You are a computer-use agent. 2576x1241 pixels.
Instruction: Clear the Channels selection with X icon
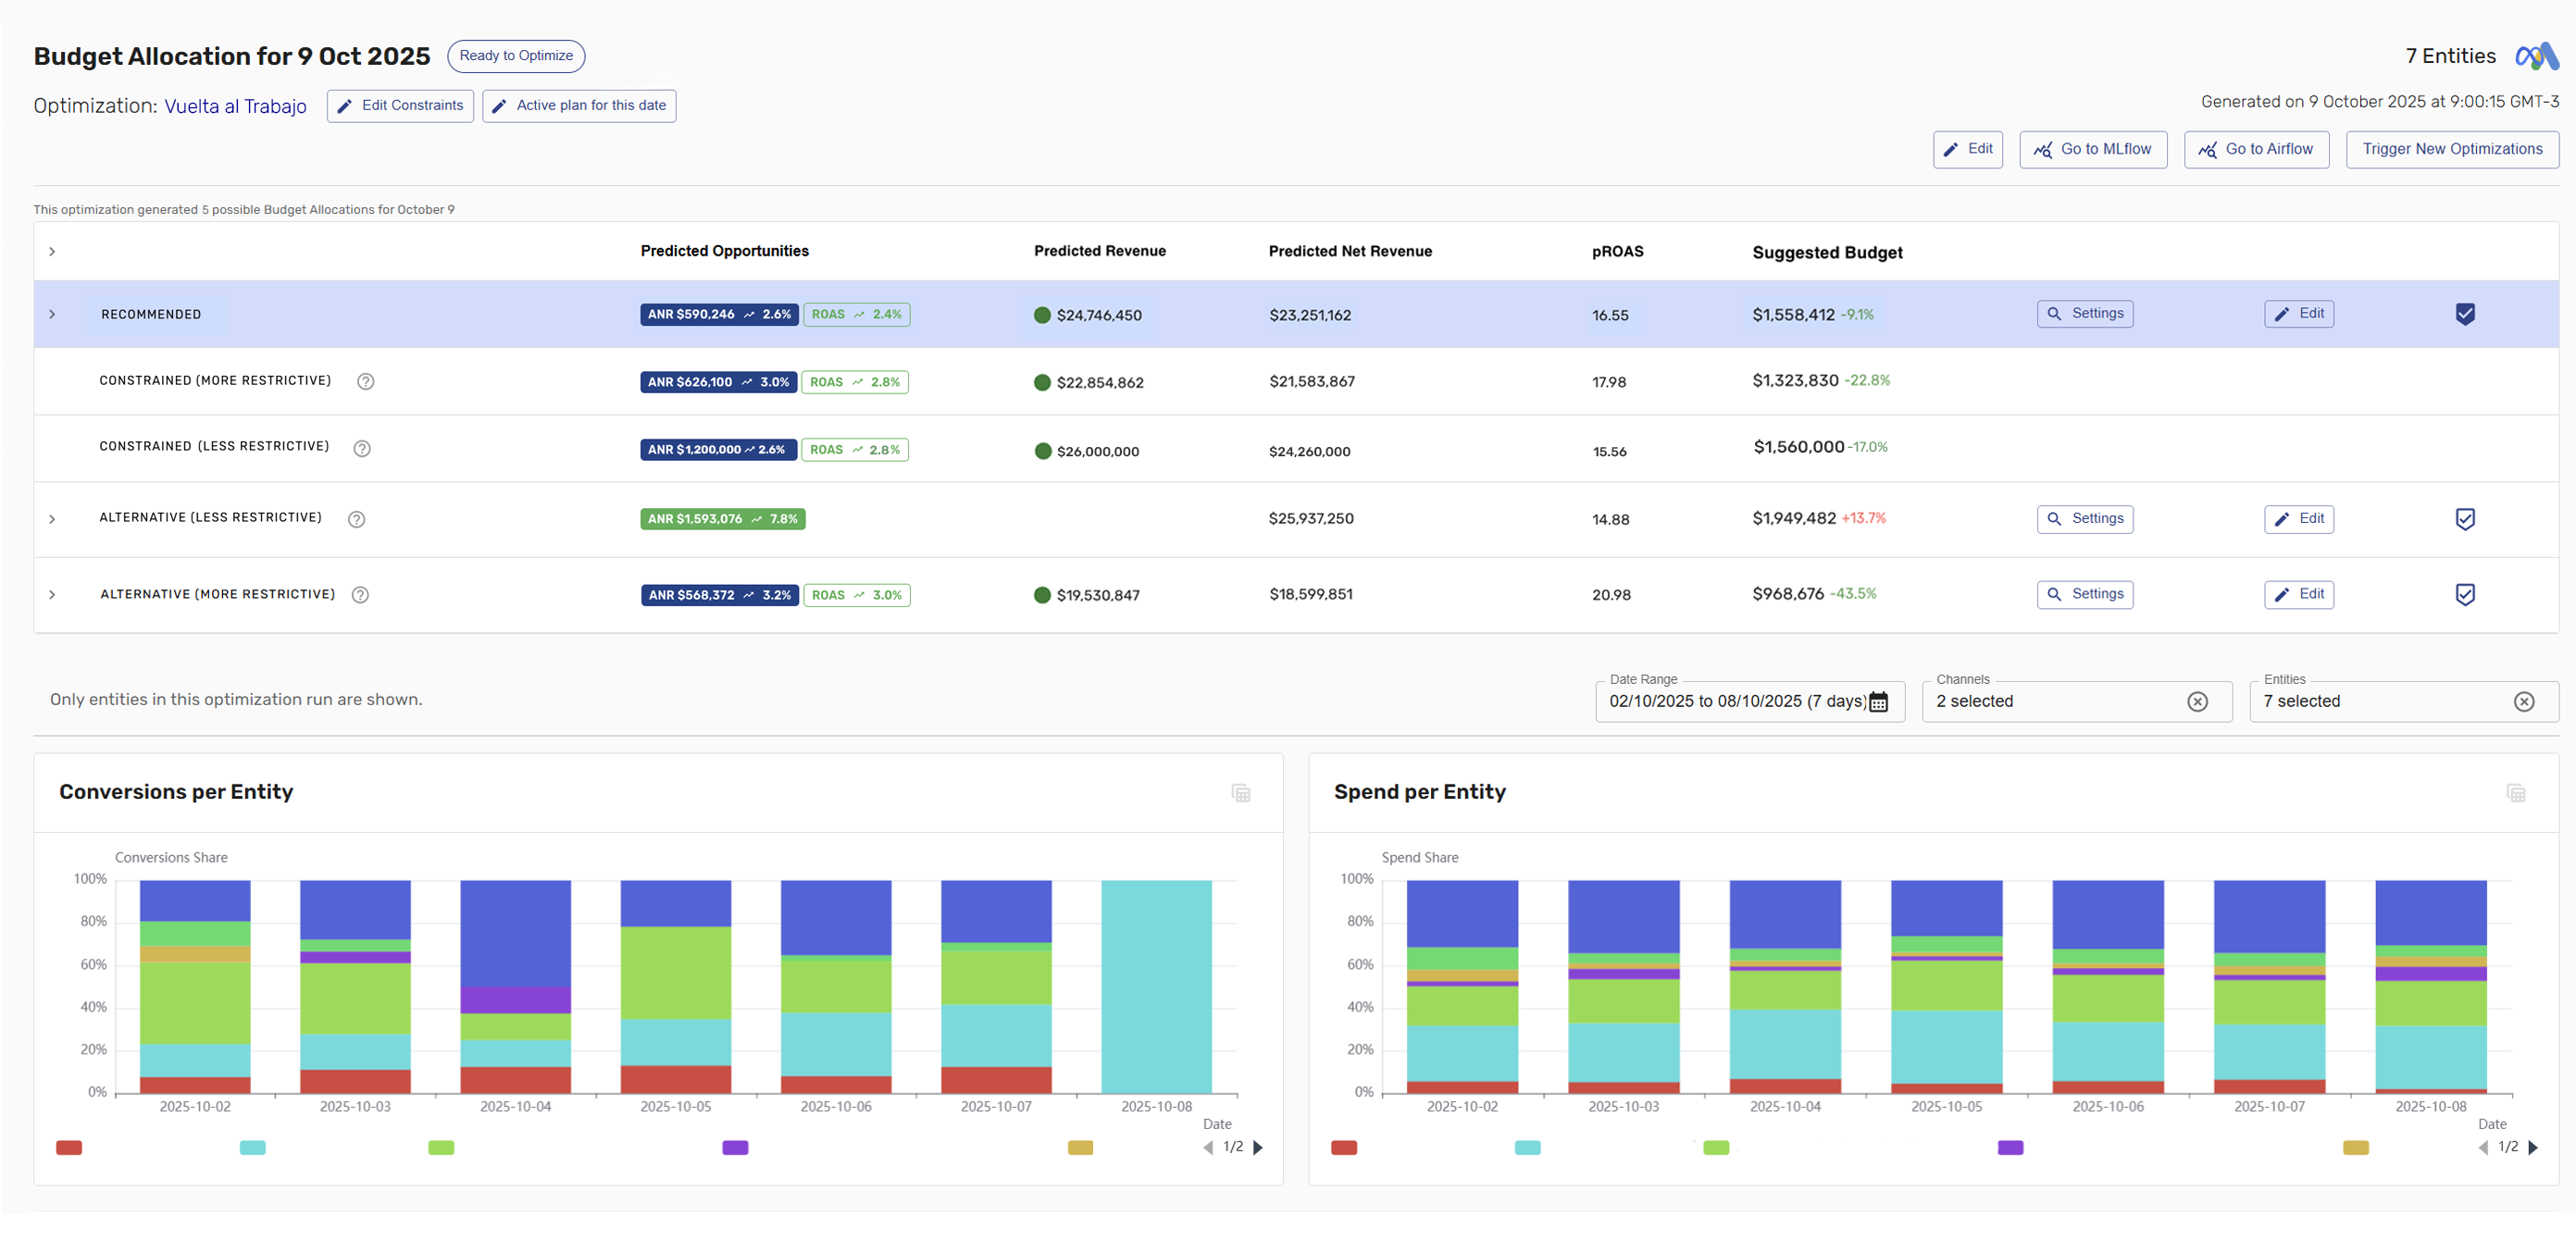pyautogui.click(x=2197, y=702)
